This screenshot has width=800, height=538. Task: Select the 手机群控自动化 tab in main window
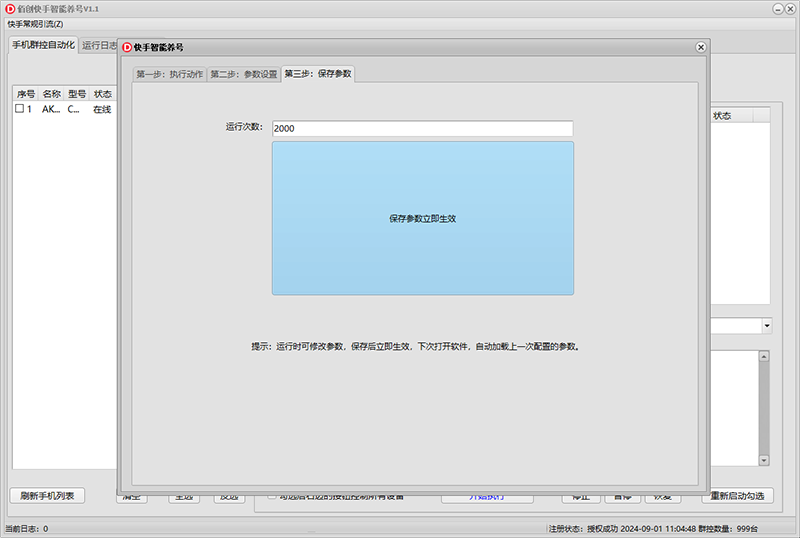click(x=43, y=45)
